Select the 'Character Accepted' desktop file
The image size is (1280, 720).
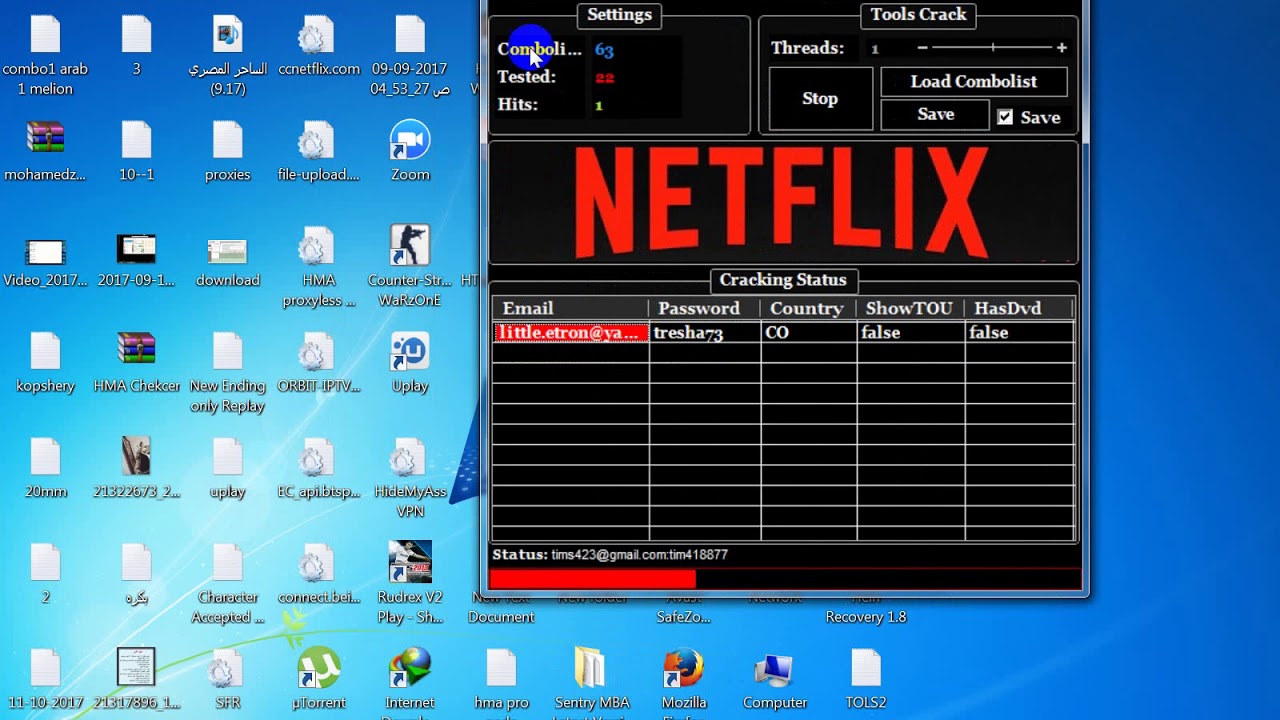(228, 584)
